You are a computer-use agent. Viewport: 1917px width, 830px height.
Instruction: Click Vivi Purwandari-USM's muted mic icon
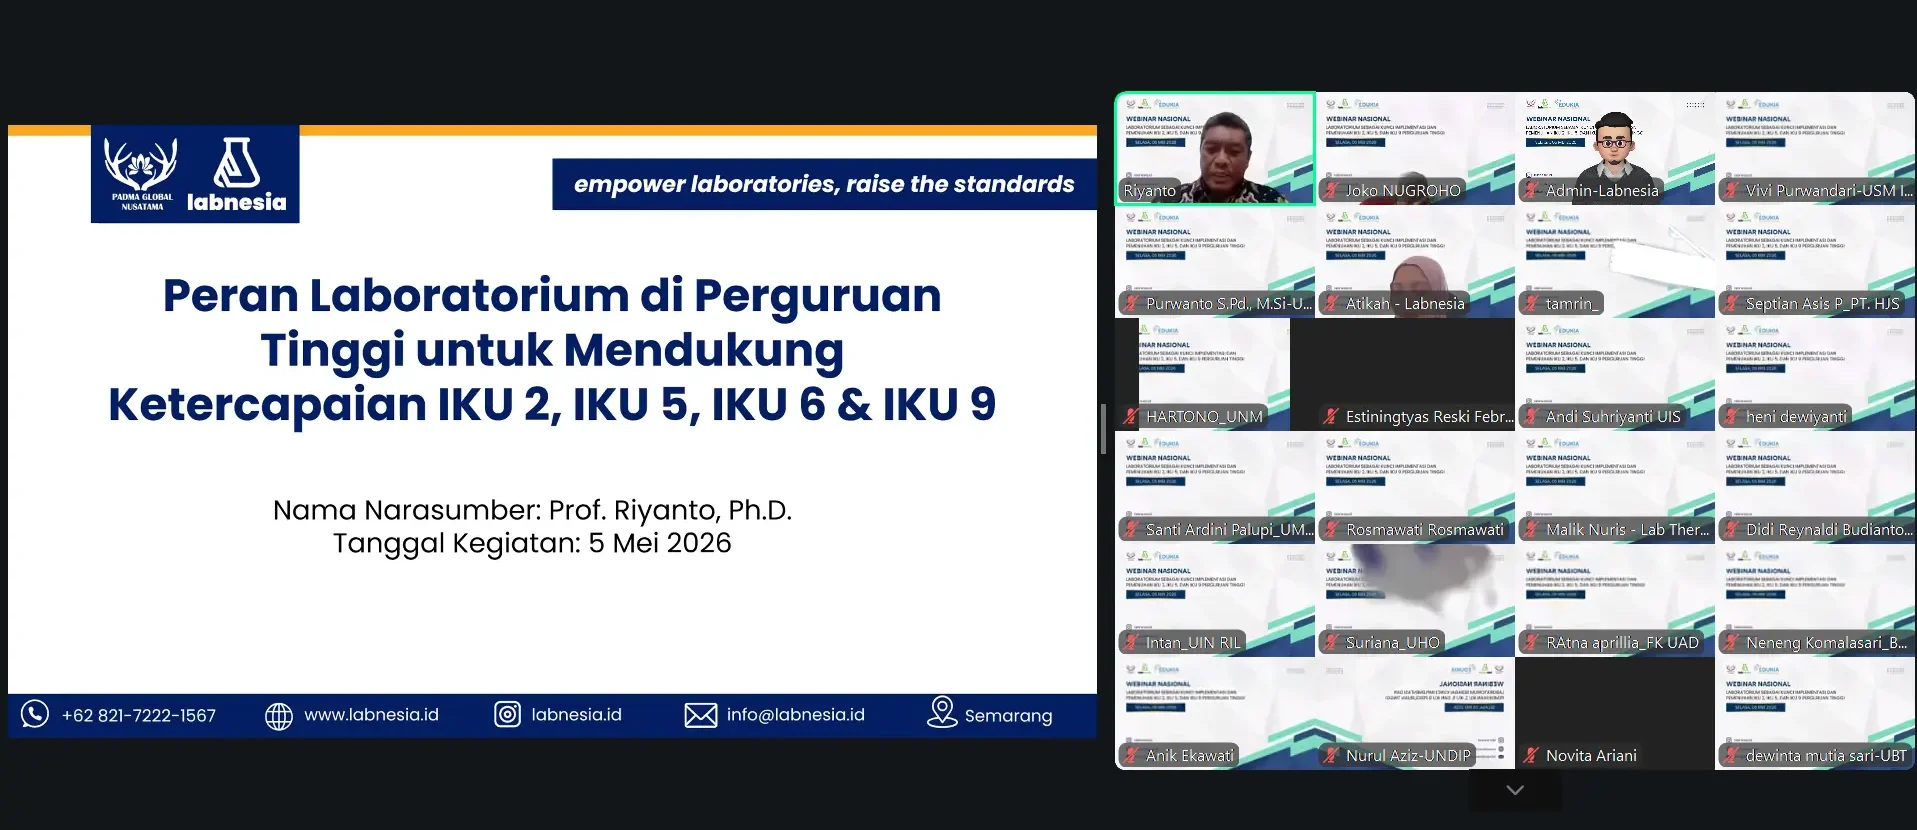pyautogui.click(x=1731, y=190)
